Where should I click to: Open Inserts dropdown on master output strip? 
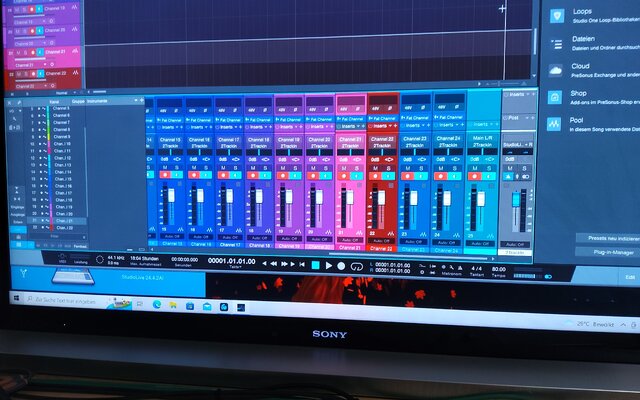click(527, 94)
